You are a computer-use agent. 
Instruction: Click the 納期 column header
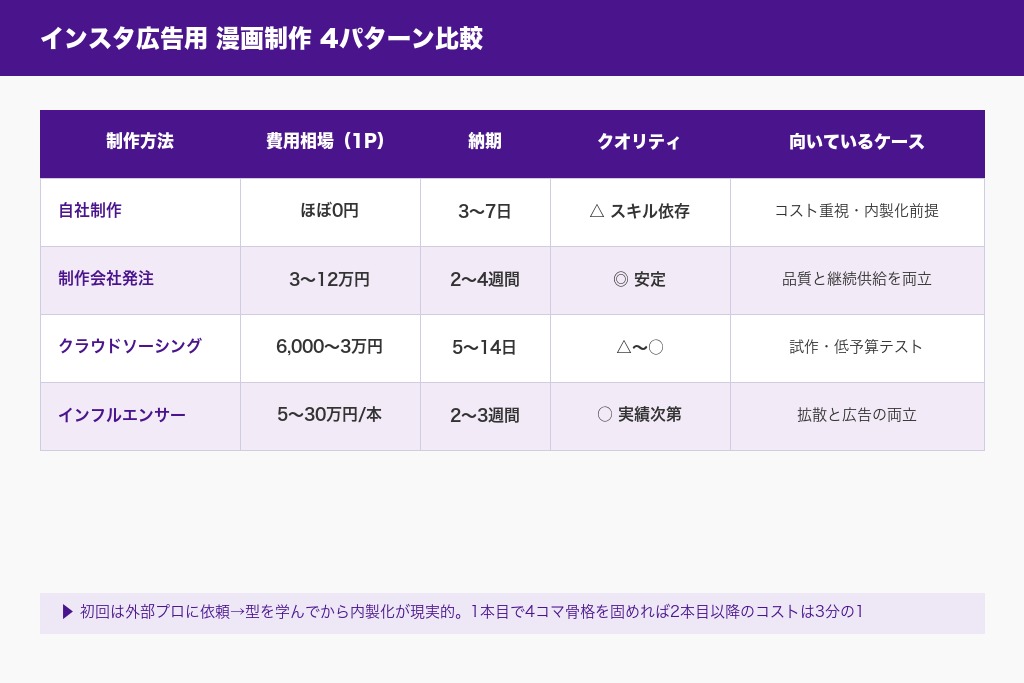tap(485, 142)
